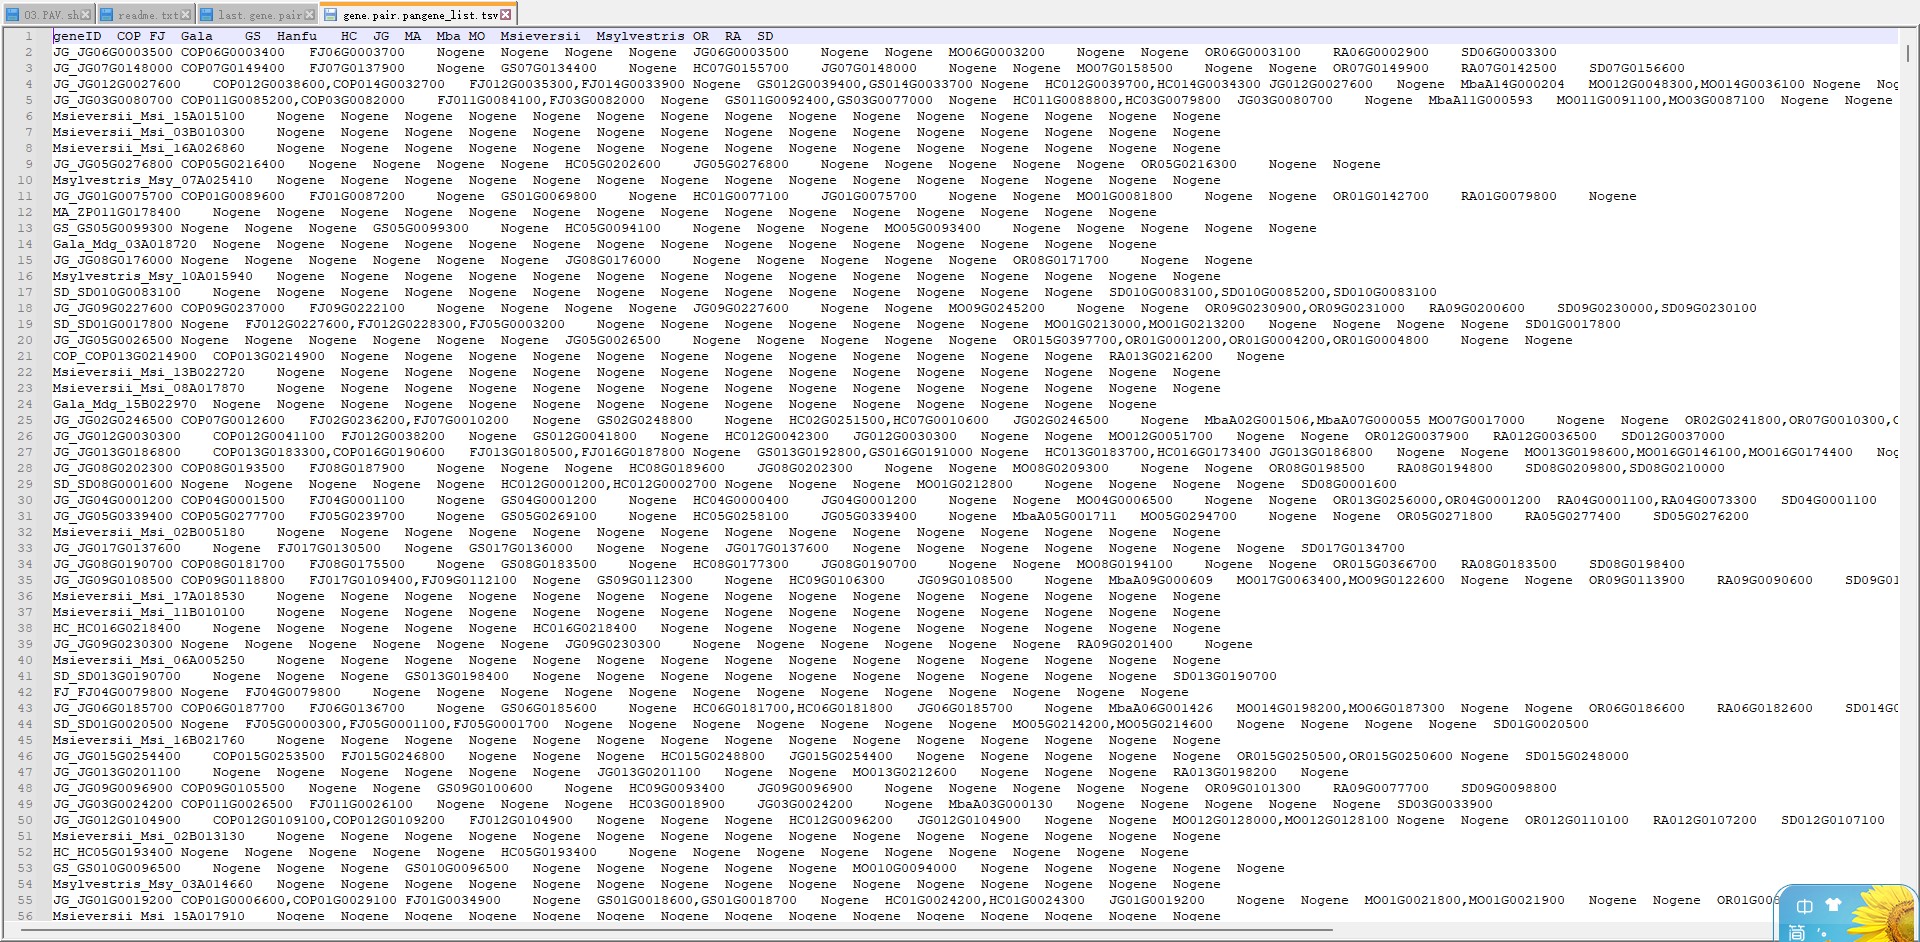
Task: Click 'JG_JG06G0003500' on line 2
Action: tap(113, 52)
